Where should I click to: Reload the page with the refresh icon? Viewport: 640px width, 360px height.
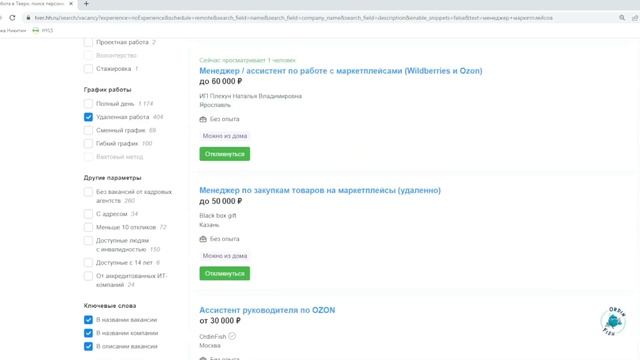pos(12,18)
